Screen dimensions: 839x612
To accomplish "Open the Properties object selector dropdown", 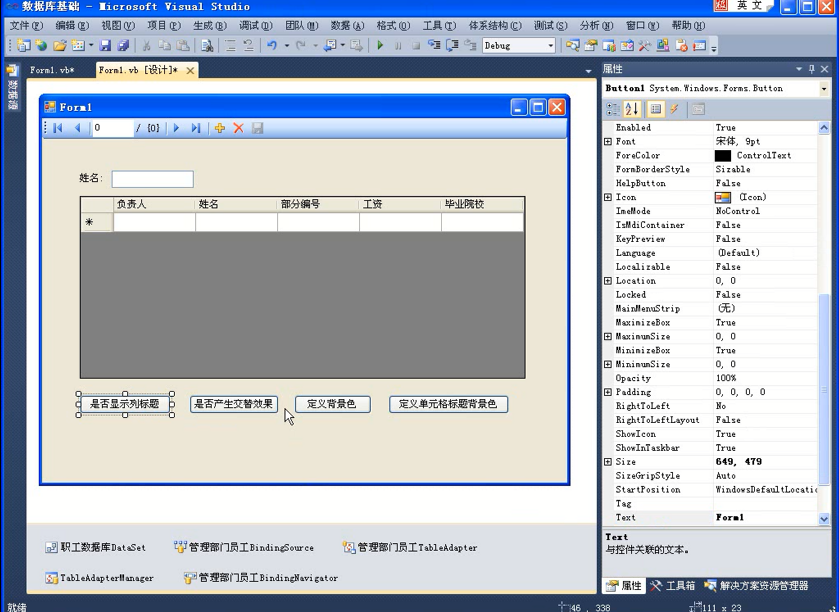I will 823,88.
